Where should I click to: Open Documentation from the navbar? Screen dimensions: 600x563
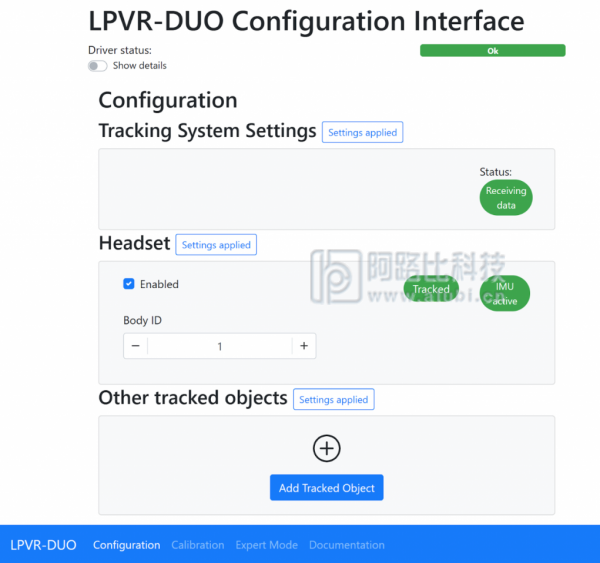[347, 545]
